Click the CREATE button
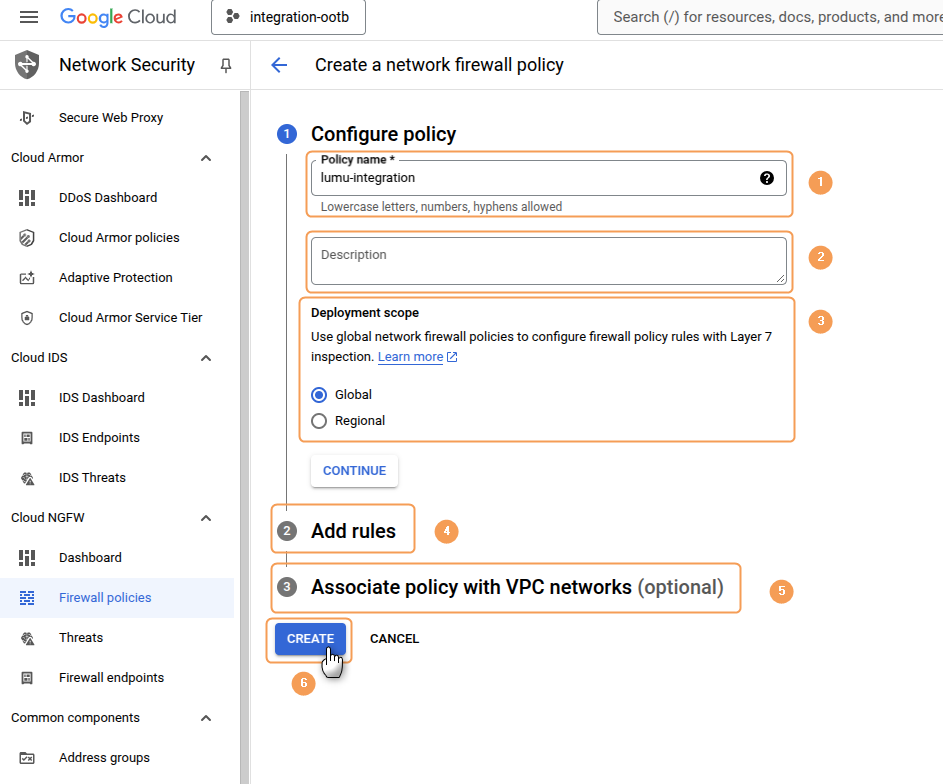The height and width of the screenshot is (784, 943). pos(310,639)
